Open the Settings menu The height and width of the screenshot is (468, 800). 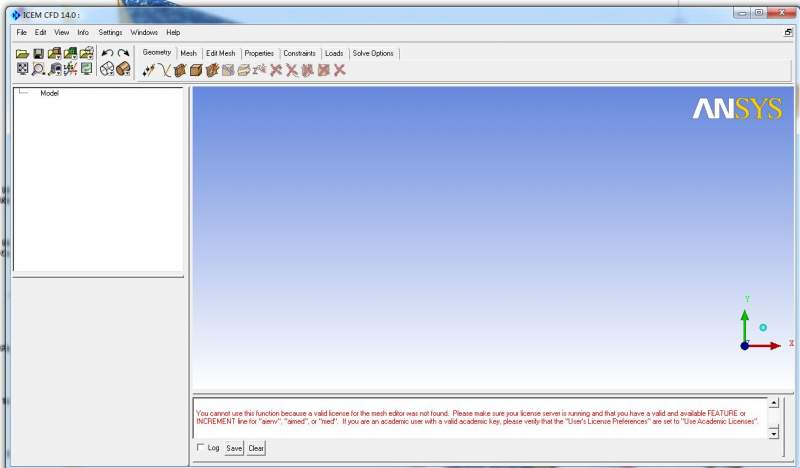pyautogui.click(x=110, y=32)
